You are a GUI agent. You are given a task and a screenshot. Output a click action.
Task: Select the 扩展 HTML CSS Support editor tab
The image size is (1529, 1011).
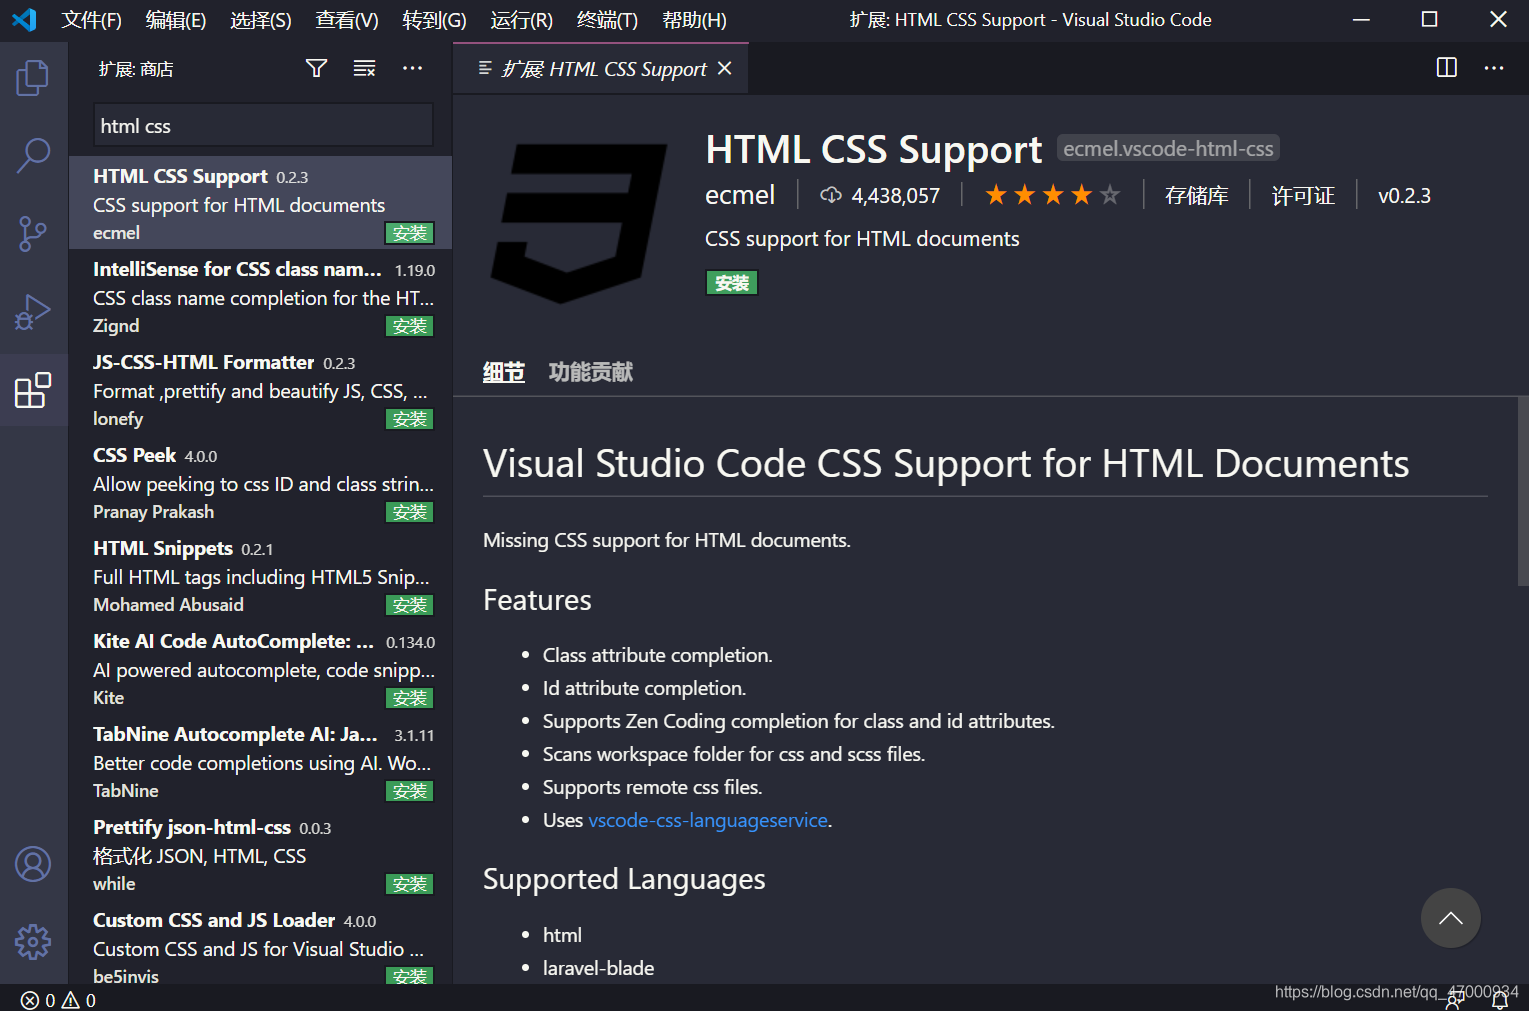tap(600, 68)
